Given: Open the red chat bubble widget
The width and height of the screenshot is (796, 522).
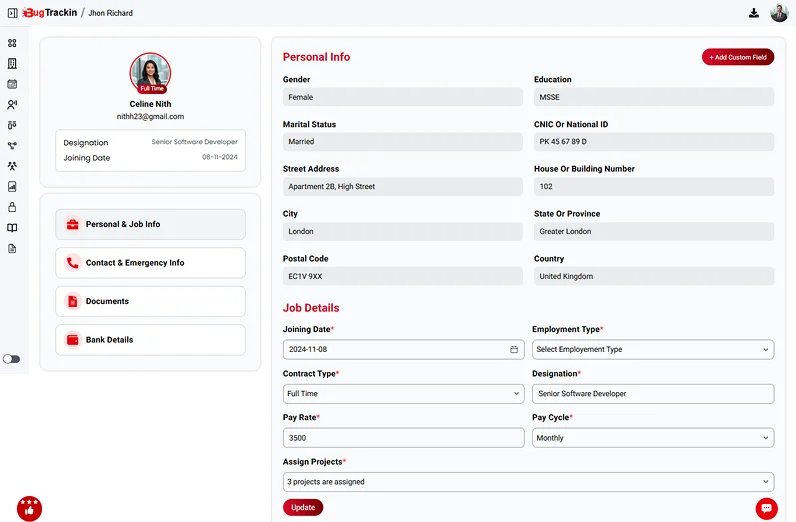Looking at the screenshot, I should click(x=767, y=508).
